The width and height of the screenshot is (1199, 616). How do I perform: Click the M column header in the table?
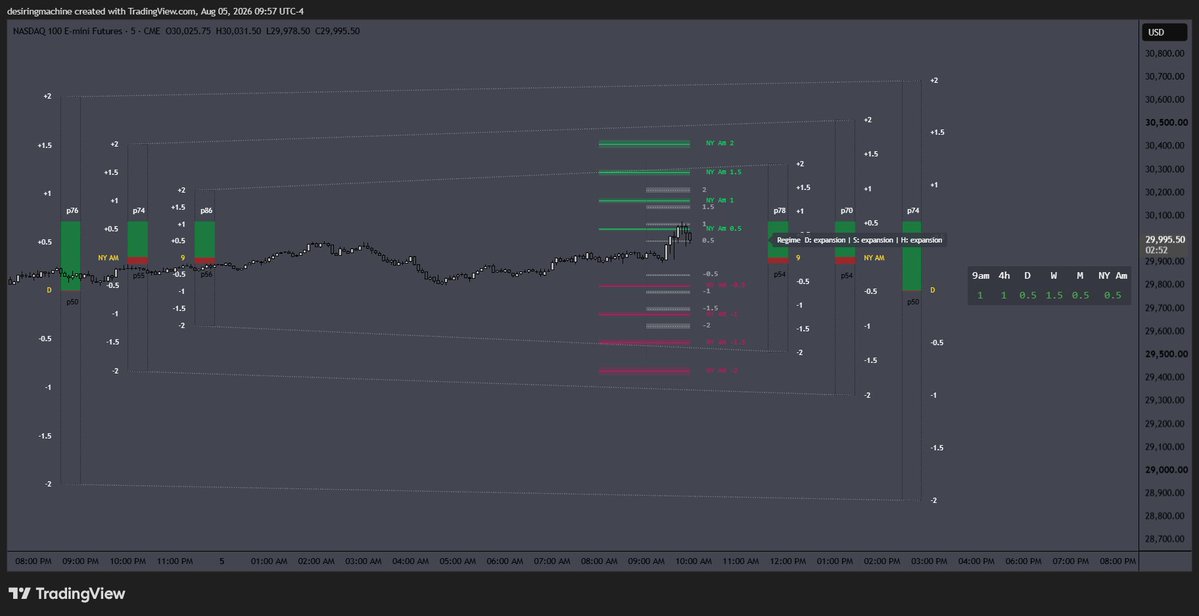pos(1080,276)
